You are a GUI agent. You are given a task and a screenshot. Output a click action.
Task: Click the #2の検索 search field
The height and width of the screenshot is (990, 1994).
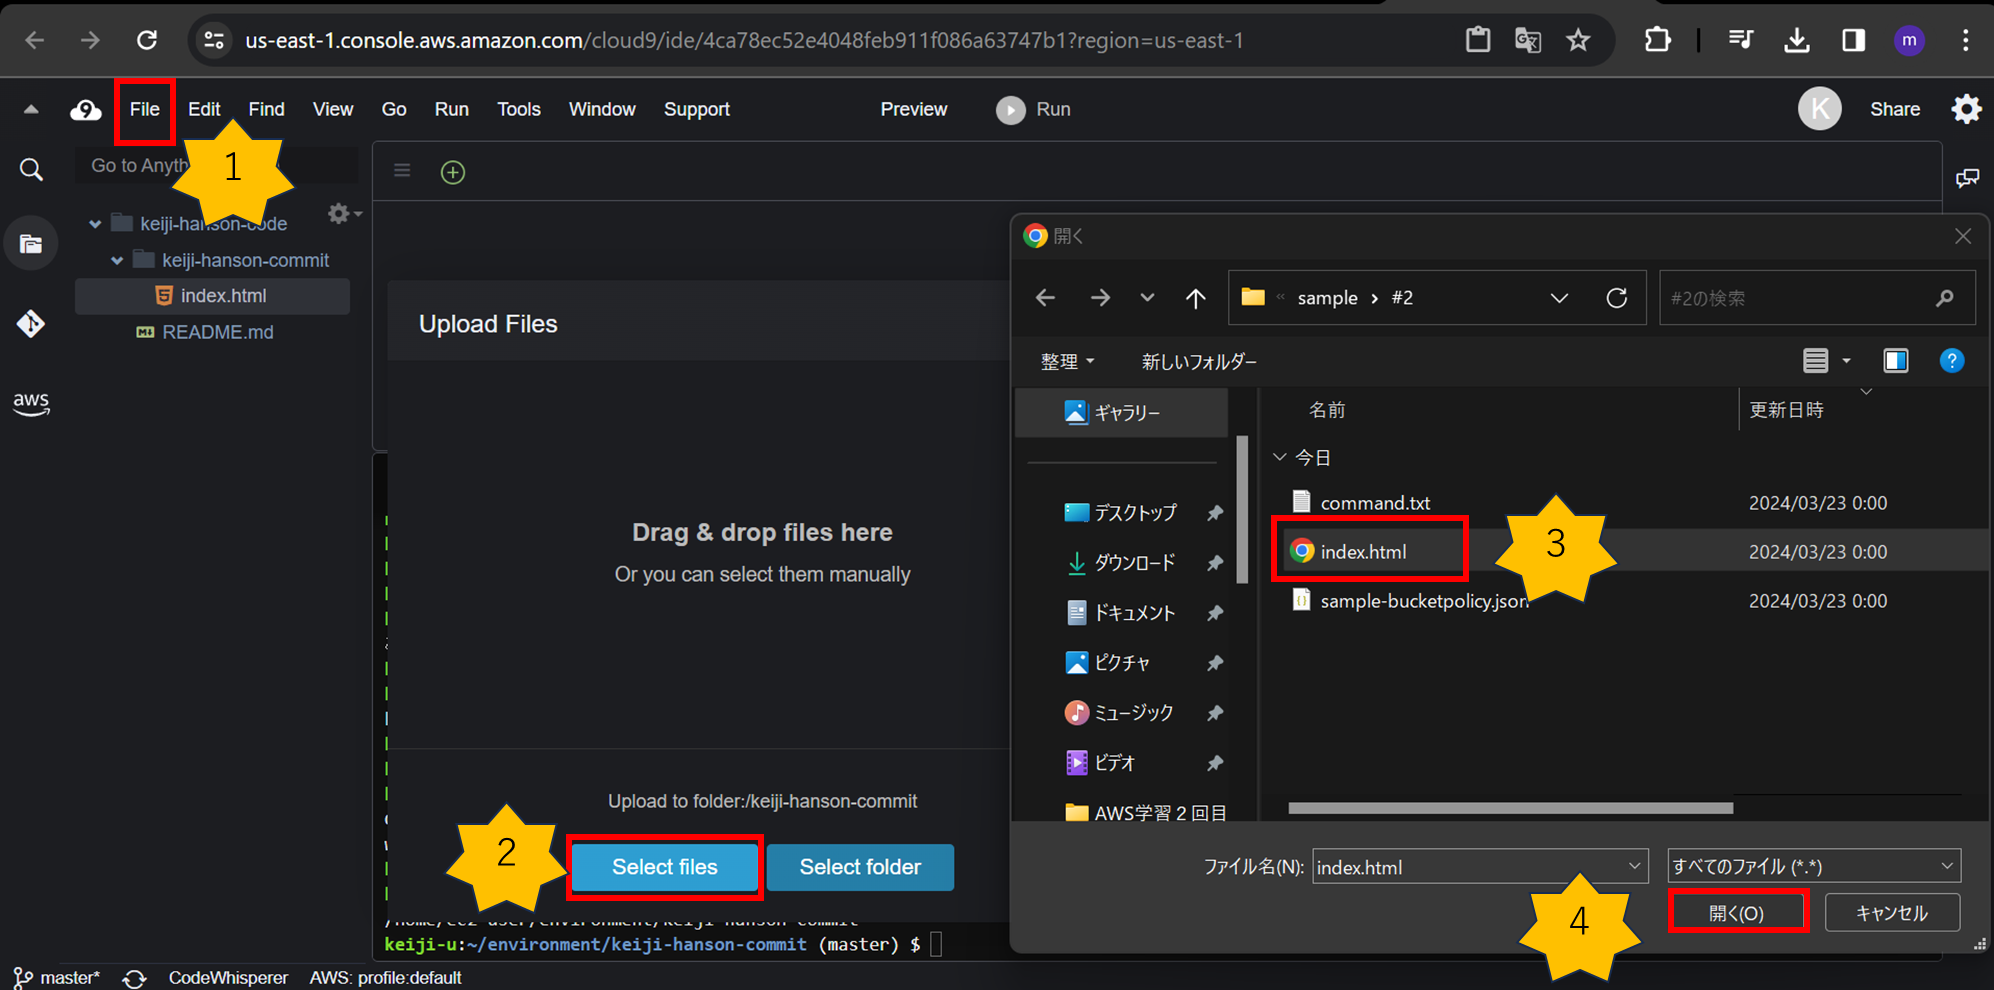1817,298
